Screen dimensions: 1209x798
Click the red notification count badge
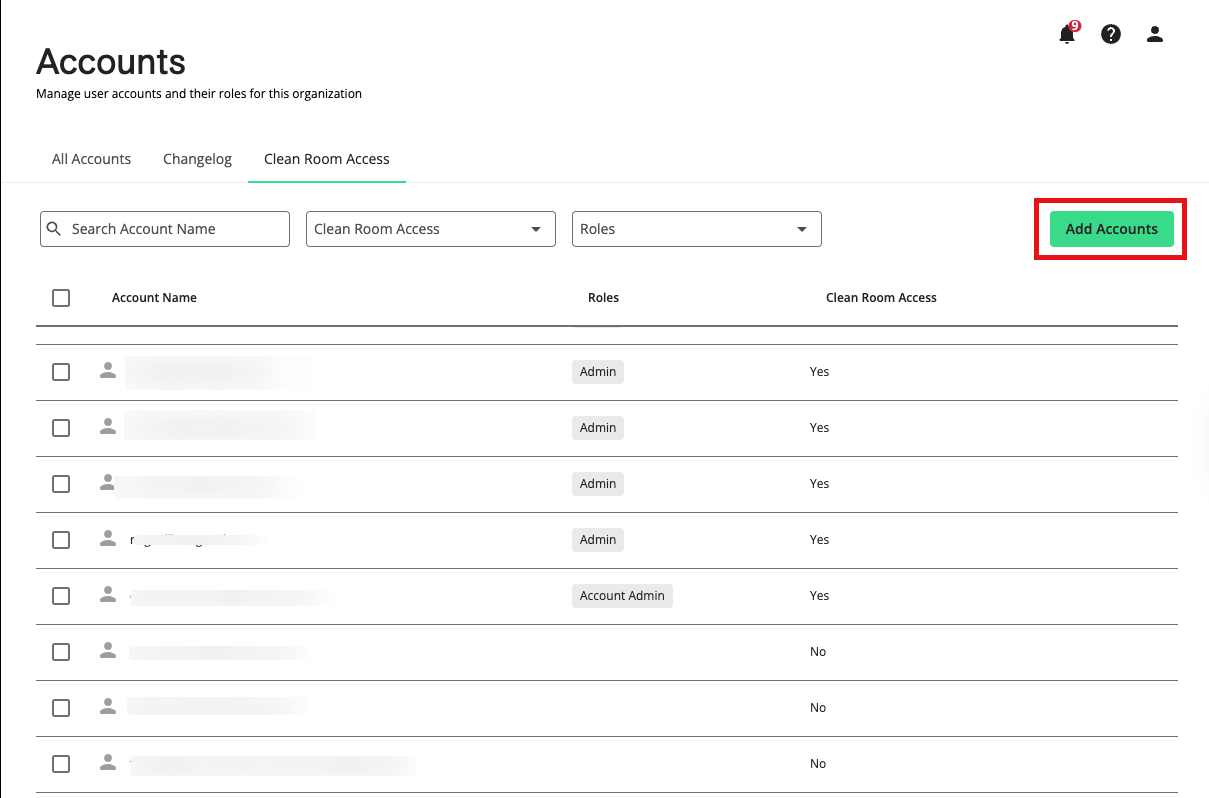coord(1075,26)
